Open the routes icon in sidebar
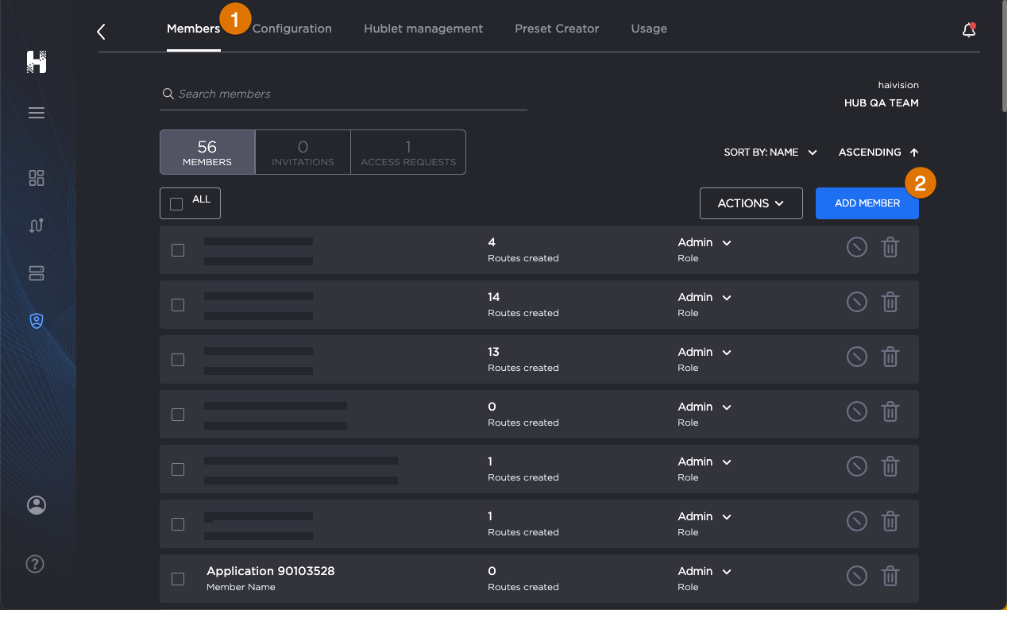The height and width of the screenshot is (630, 1027). coord(37,225)
